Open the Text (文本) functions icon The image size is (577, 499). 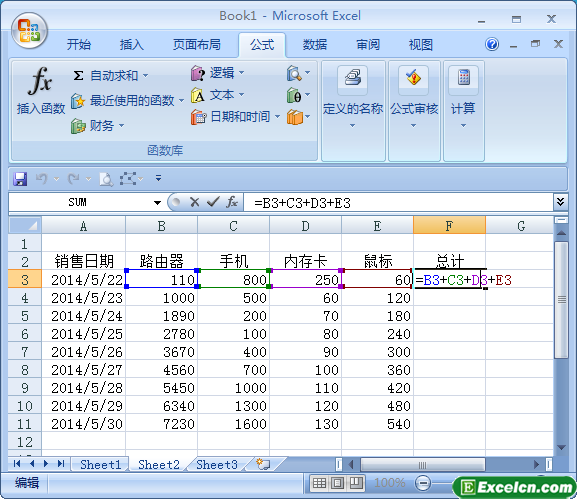point(198,95)
